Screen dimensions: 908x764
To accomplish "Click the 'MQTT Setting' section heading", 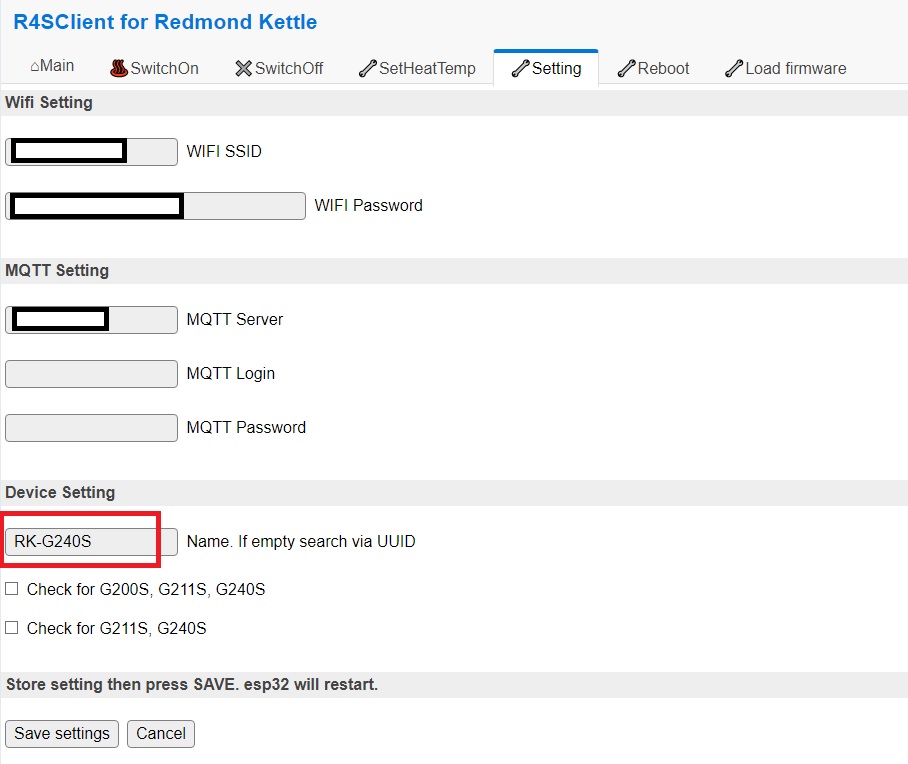I will (57, 270).
